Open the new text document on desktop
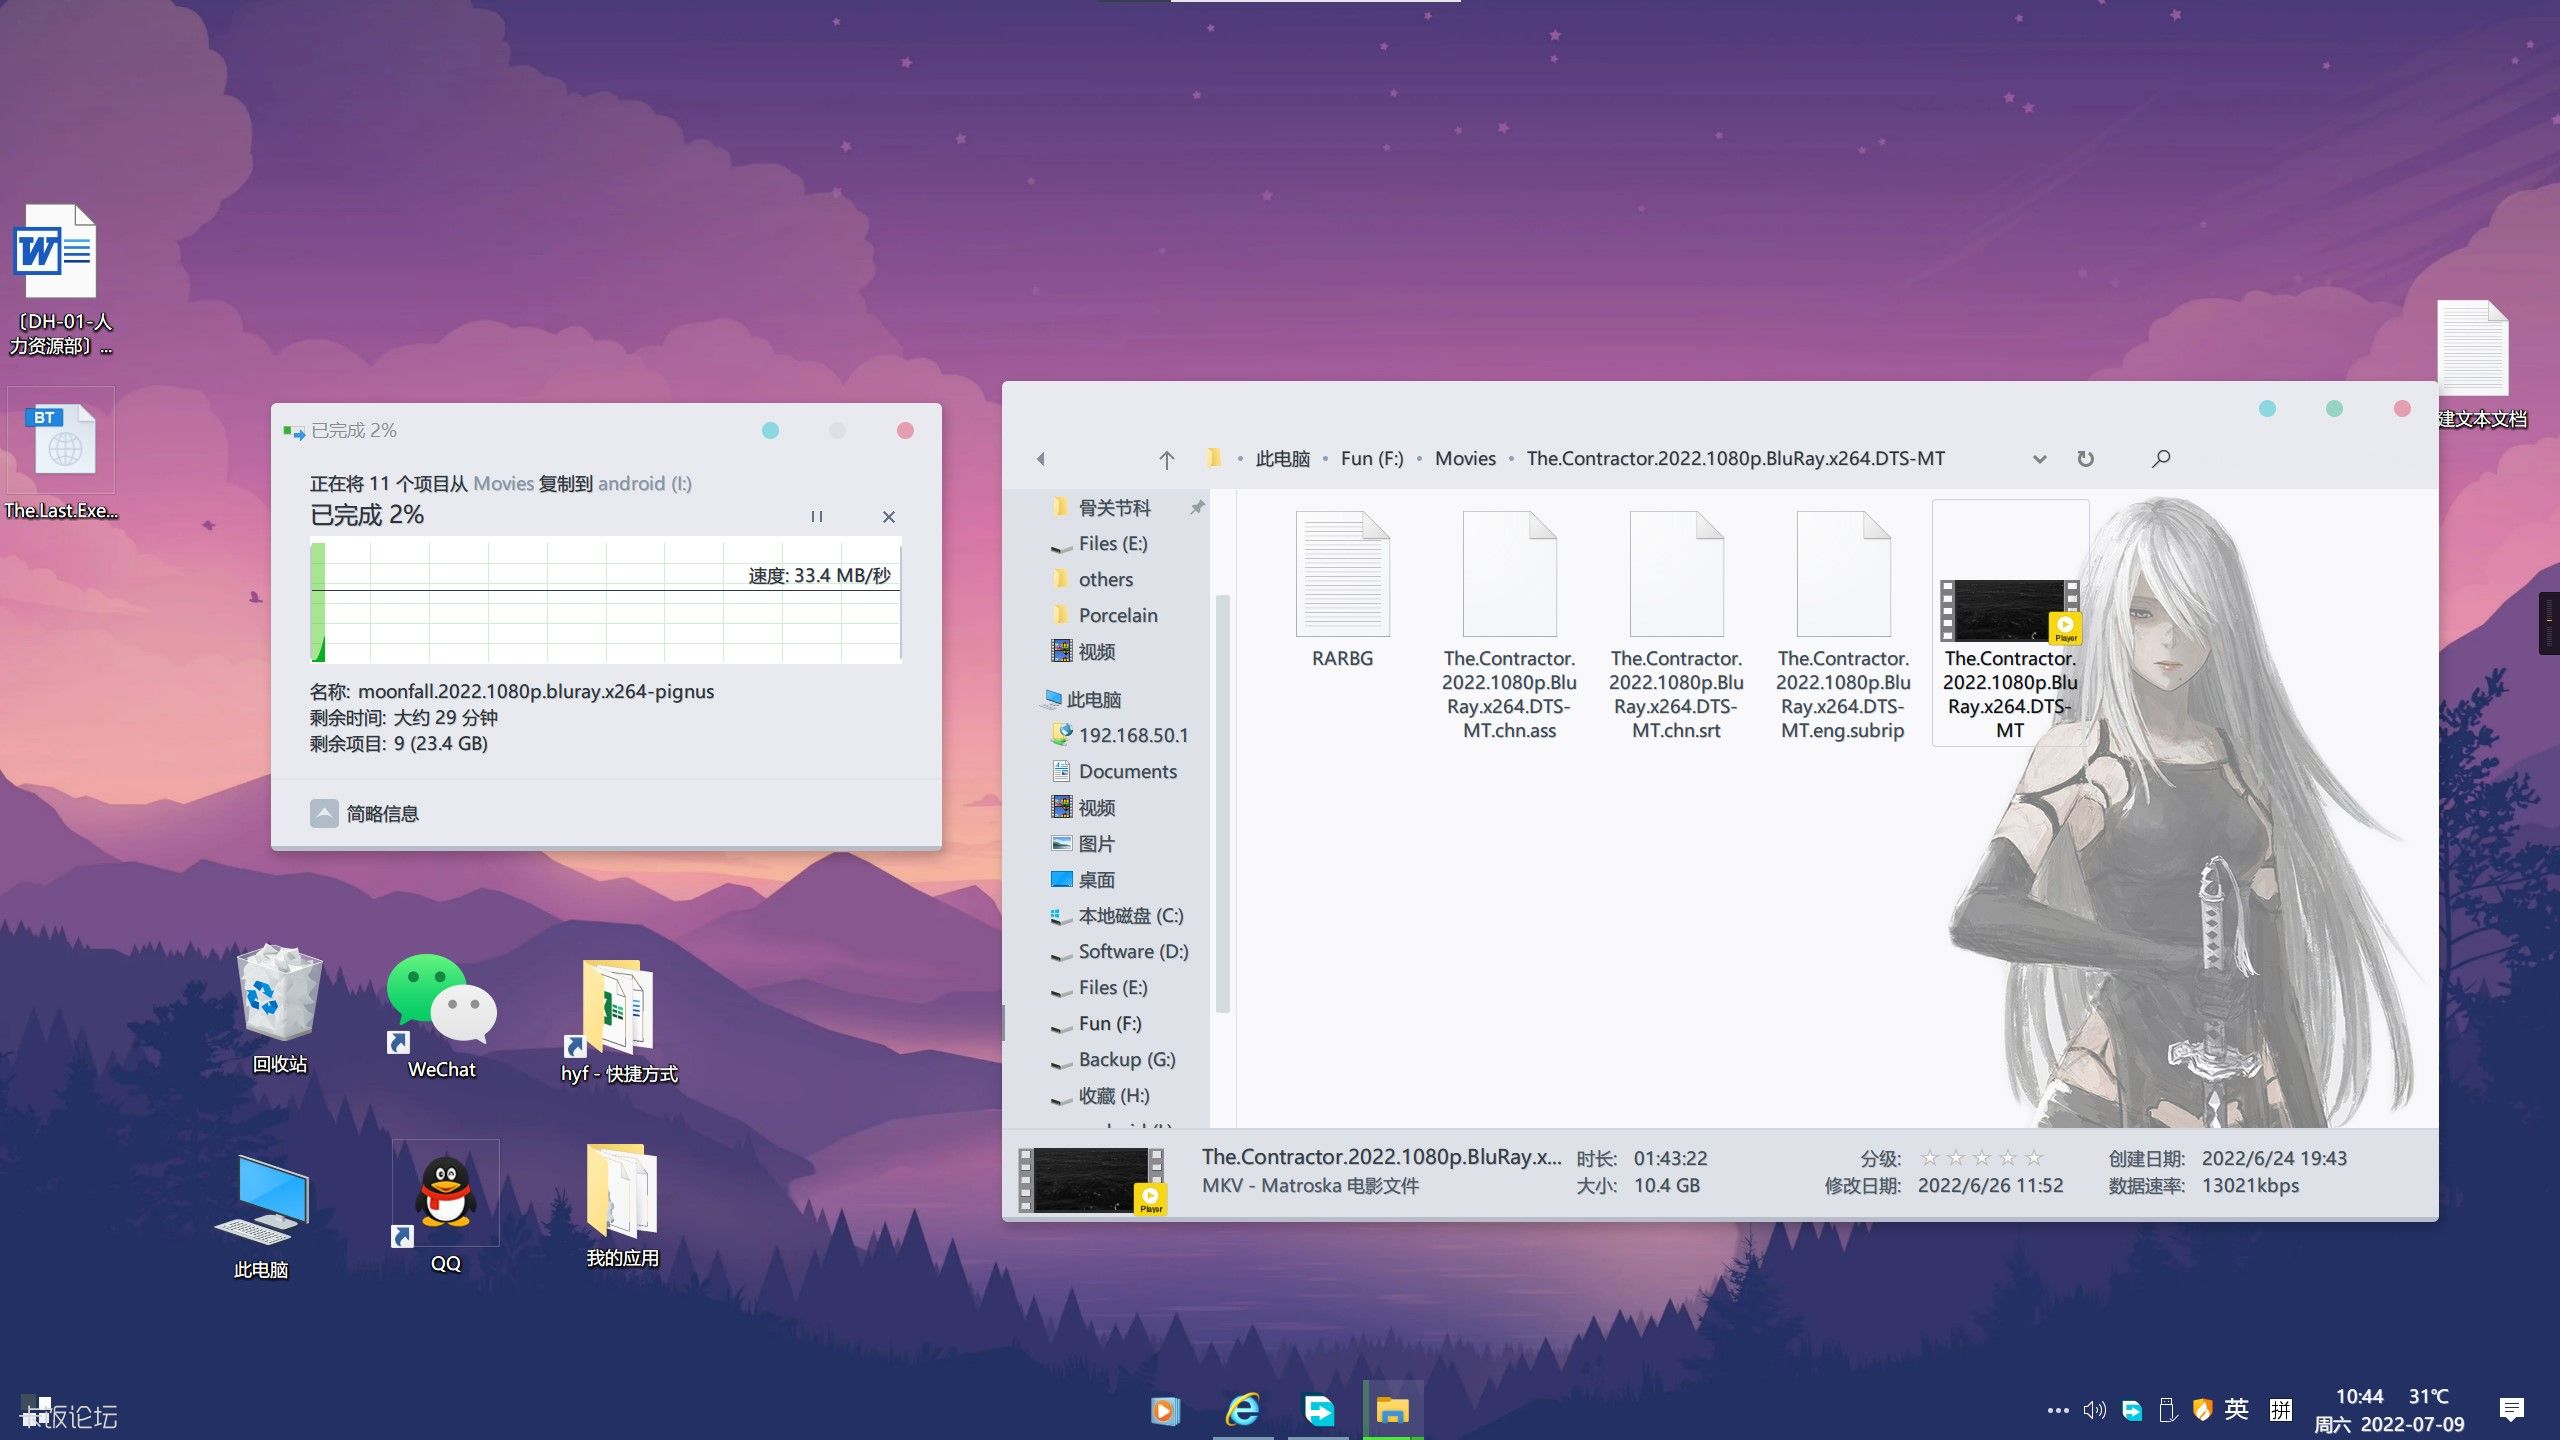 point(2480,365)
